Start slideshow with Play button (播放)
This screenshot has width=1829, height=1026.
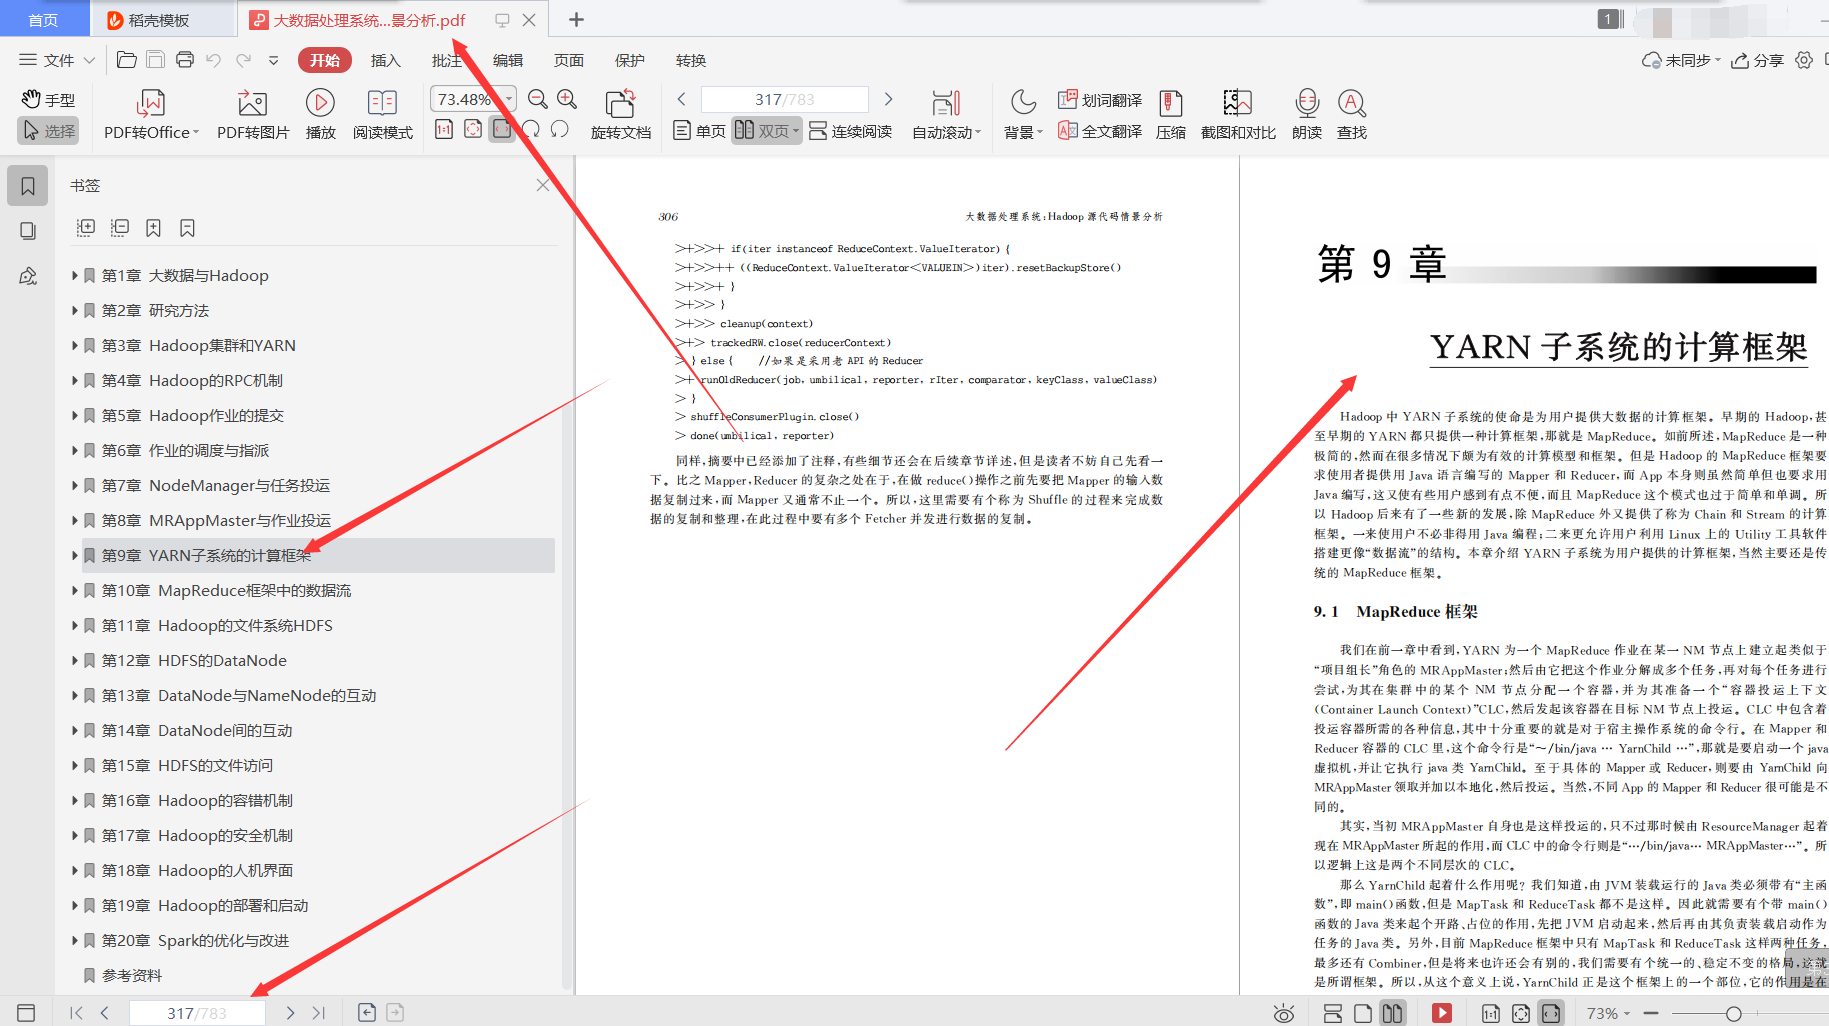coord(320,115)
